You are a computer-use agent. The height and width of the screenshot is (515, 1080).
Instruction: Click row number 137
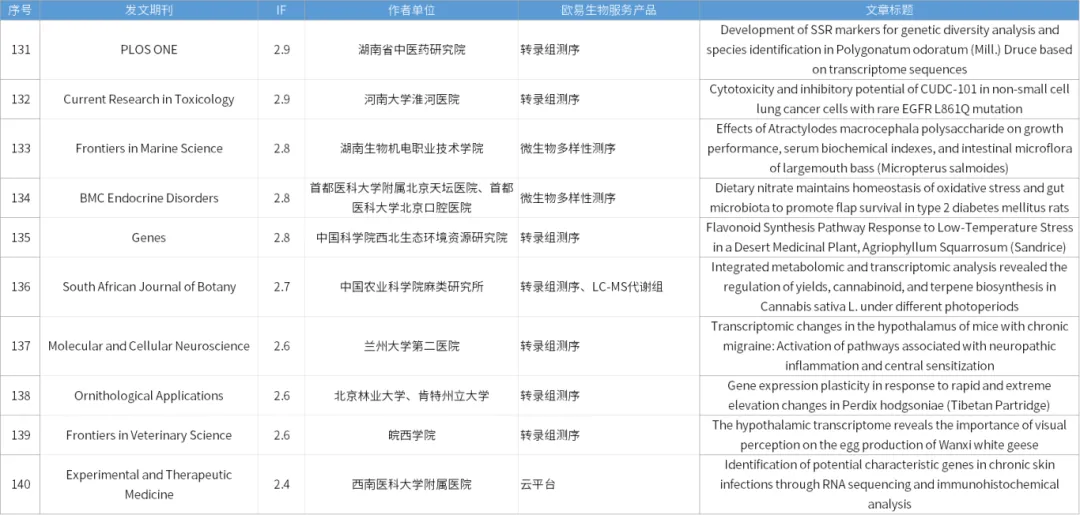[20, 346]
